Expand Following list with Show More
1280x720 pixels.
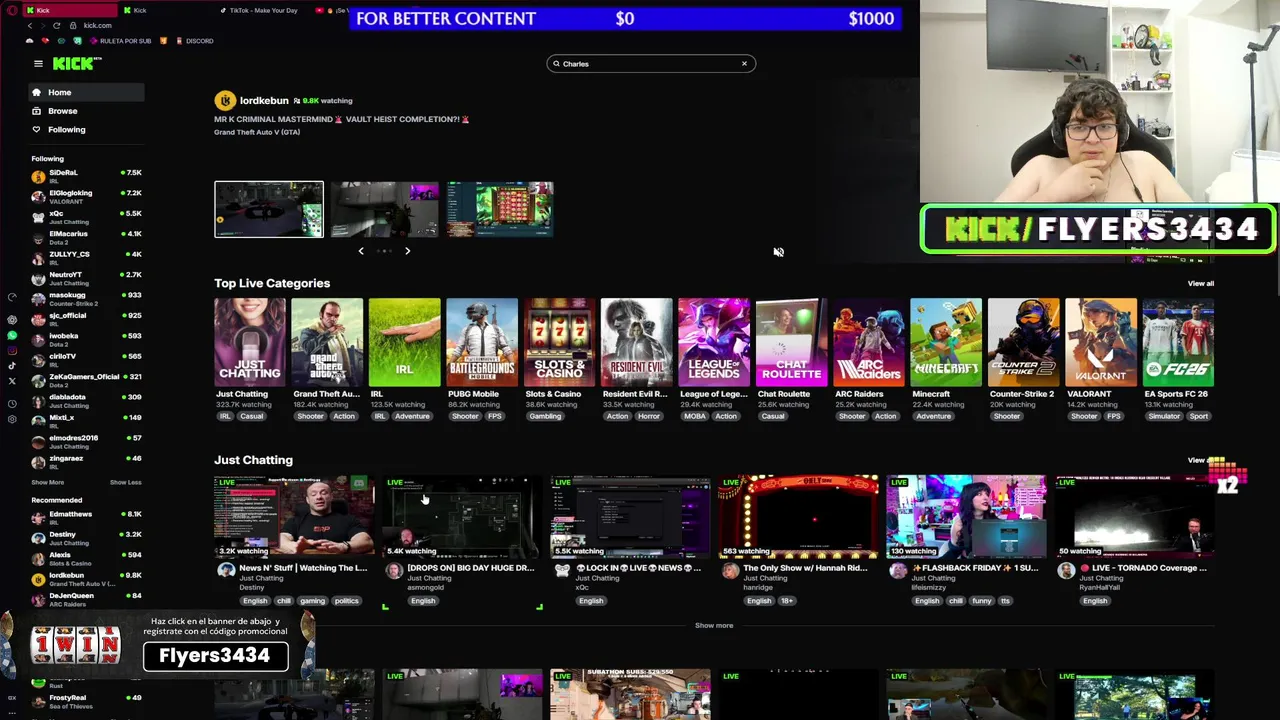(x=47, y=482)
